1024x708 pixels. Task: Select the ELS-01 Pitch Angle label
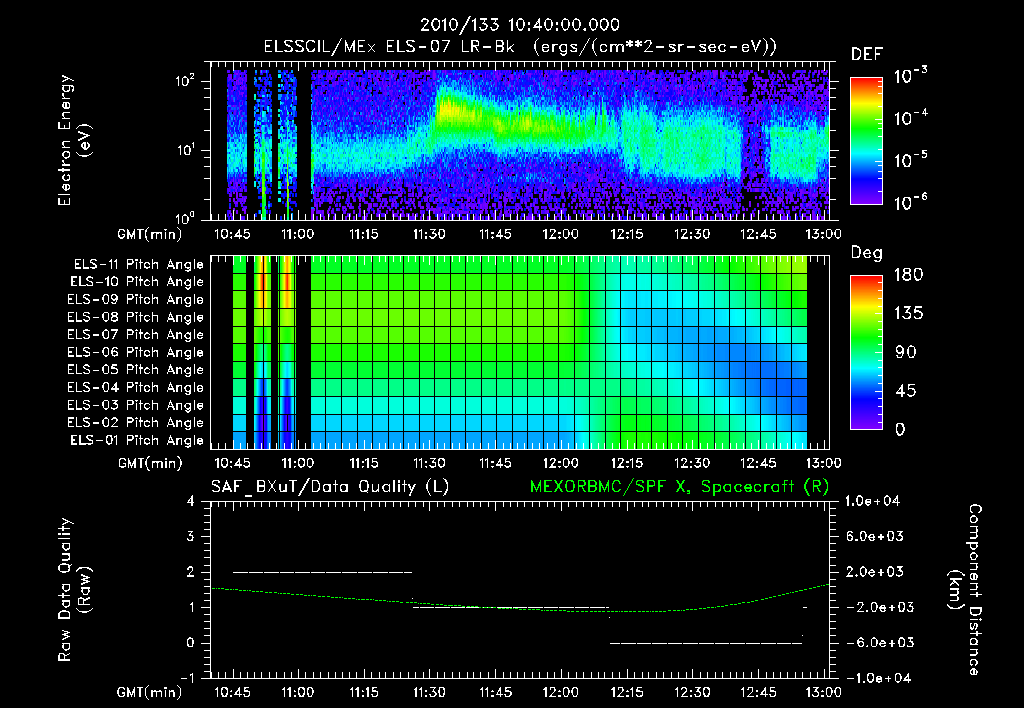(137, 440)
